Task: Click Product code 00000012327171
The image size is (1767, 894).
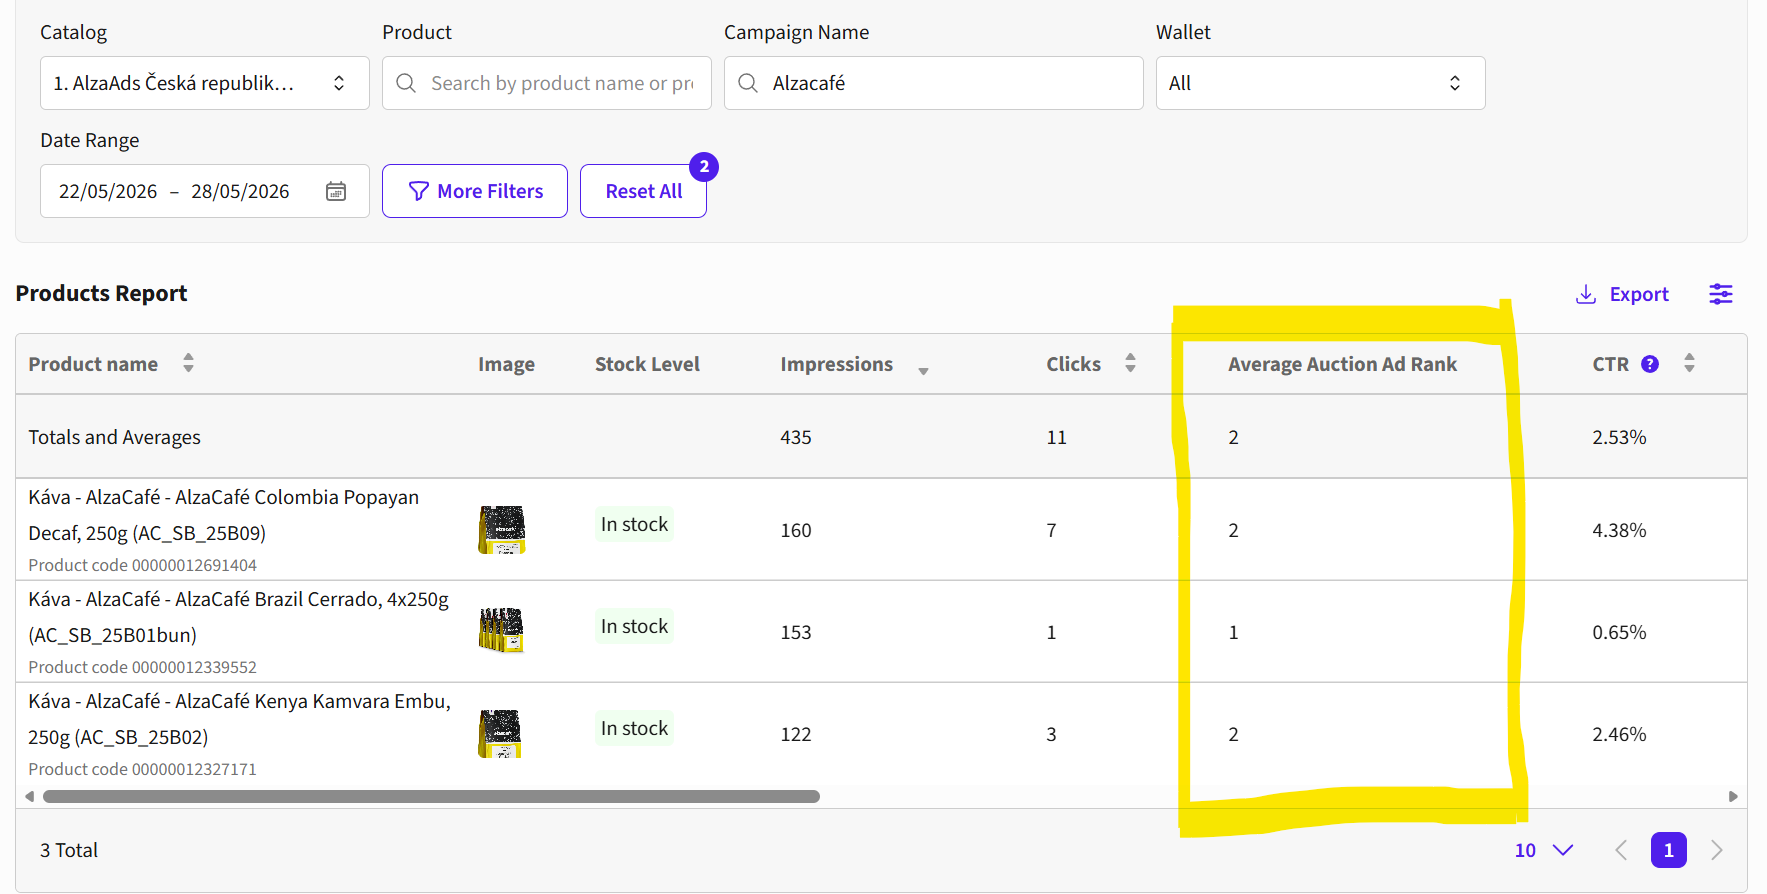Action: coord(143,769)
